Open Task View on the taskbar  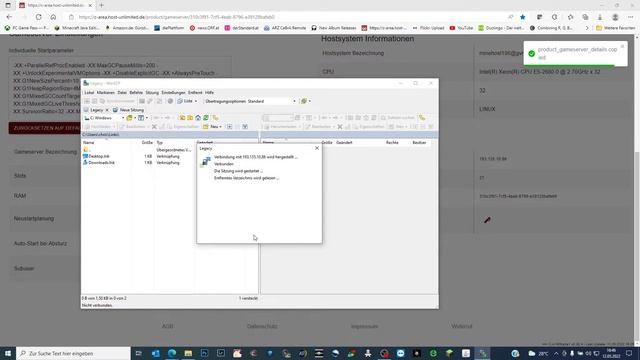tap(138, 353)
